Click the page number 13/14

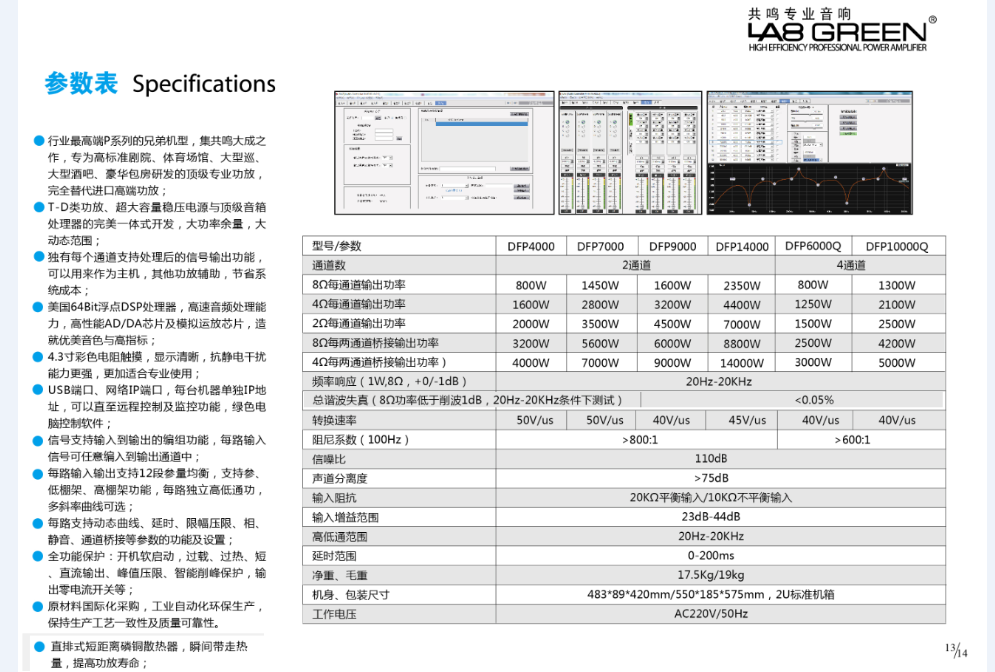[x=956, y=651]
